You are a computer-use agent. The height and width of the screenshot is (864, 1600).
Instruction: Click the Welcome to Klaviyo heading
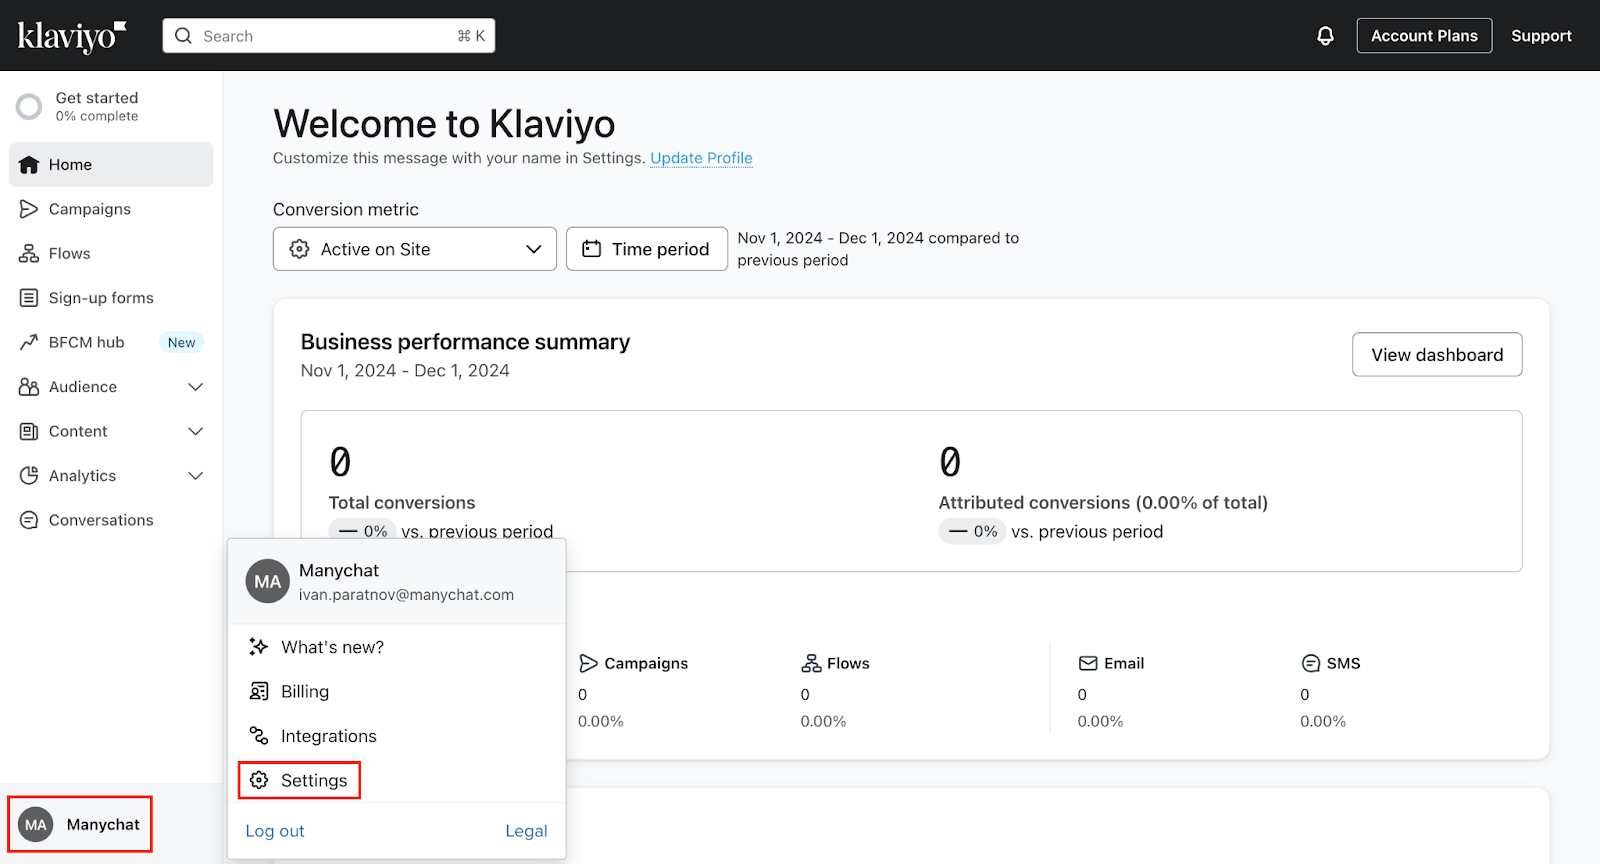(444, 124)
